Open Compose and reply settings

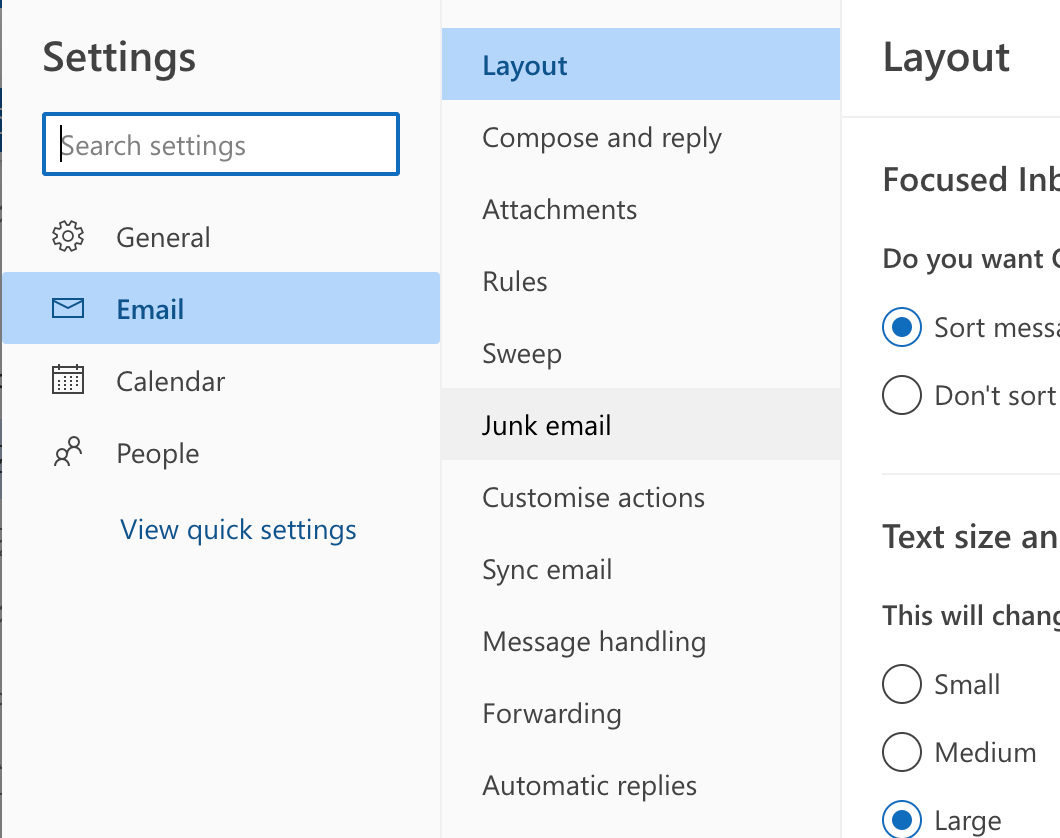coord(601,138)
